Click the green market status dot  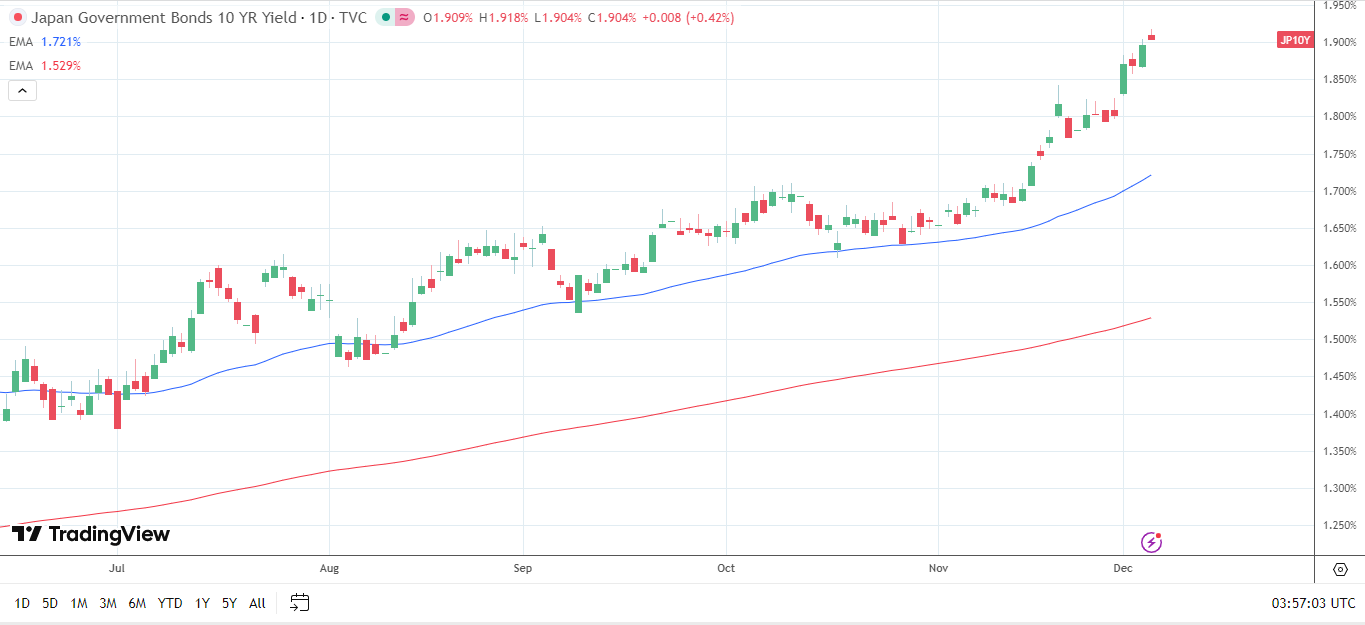pyautogui.click(x=386, y=18)
